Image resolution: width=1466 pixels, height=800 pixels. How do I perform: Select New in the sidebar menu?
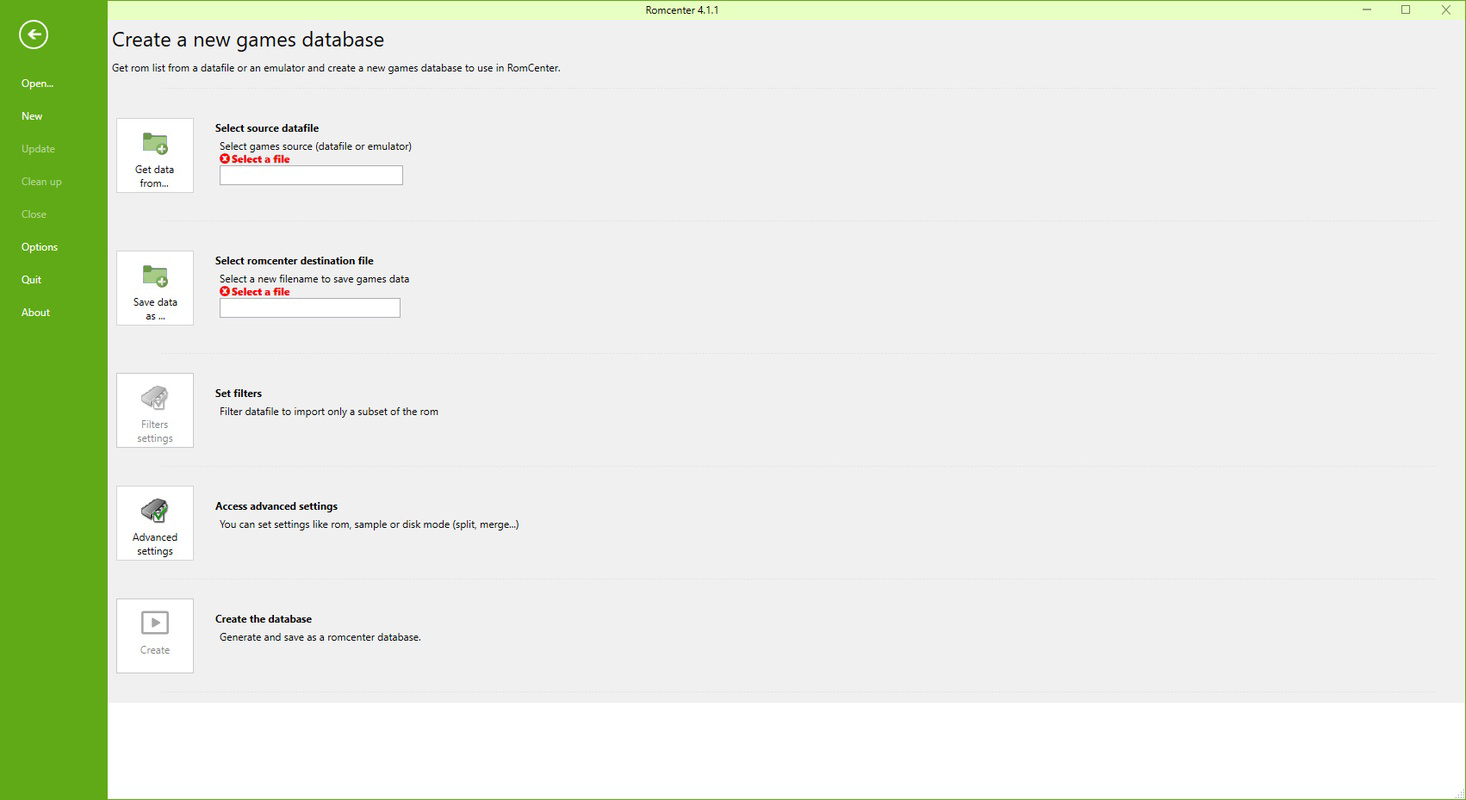tap(32, 116)
